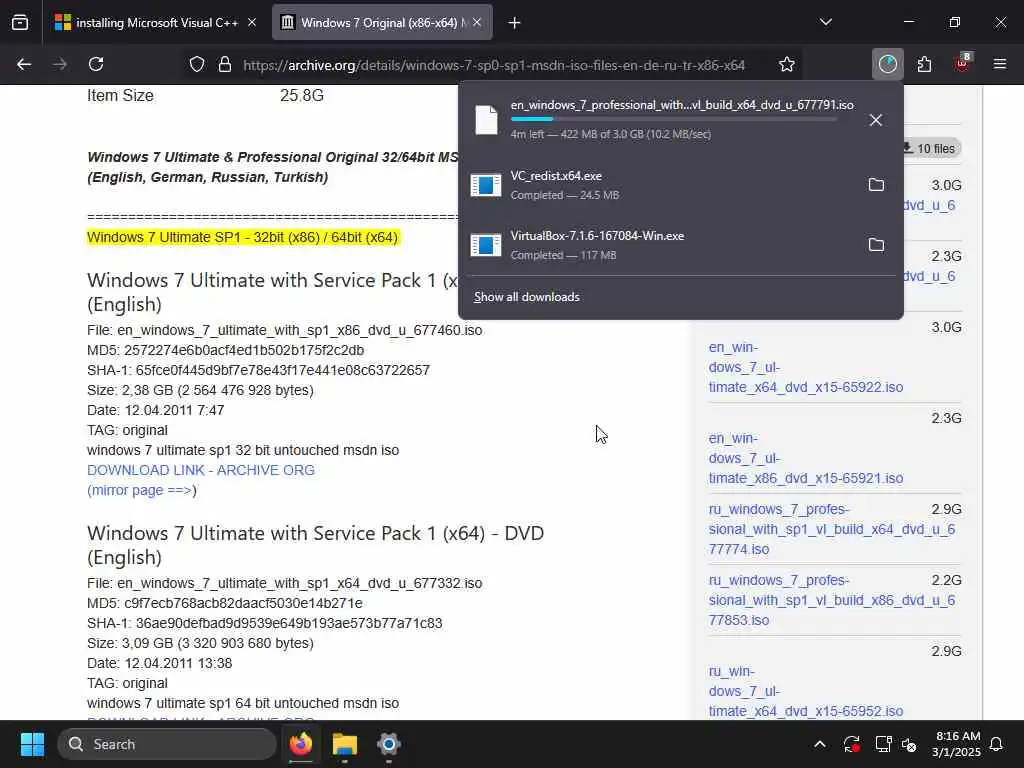Click the archive.org URL address bar
The image size is (1024, 768).
(494, 65)
